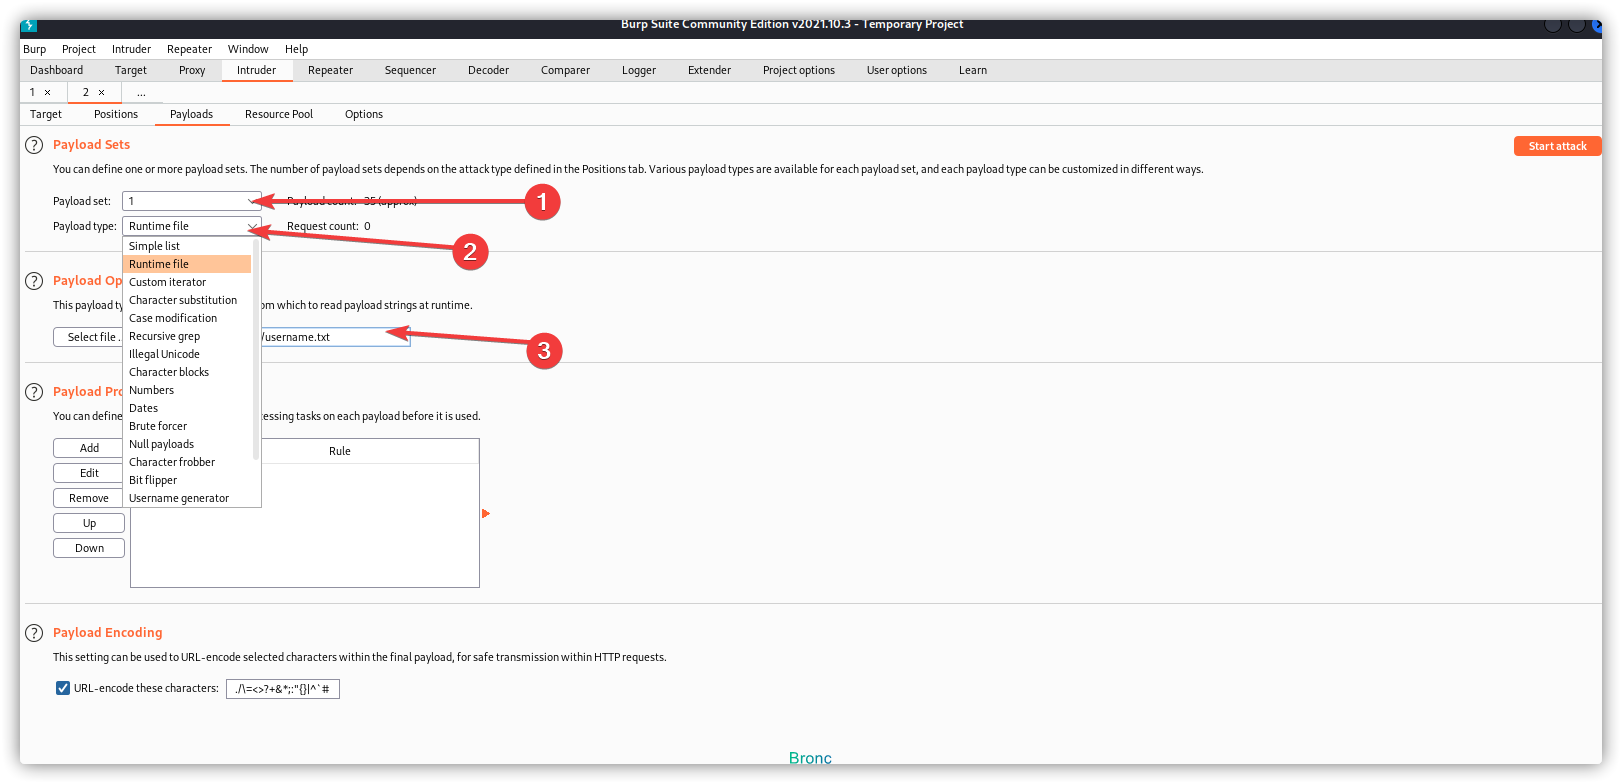1622x784 pixels.
Task: Toggle URL-encode these characters checkbox
Action: point(63,688)
